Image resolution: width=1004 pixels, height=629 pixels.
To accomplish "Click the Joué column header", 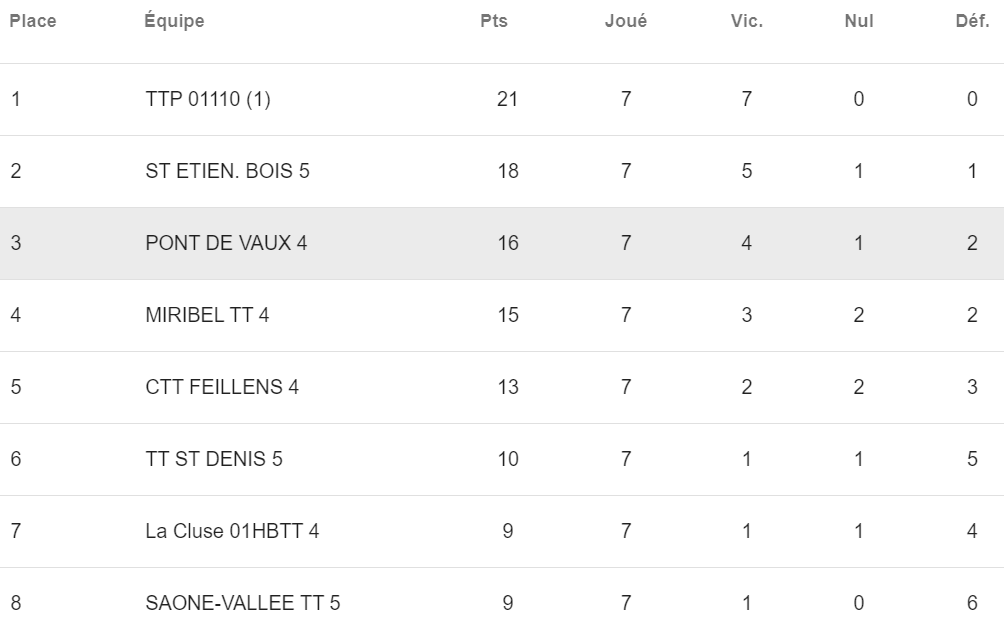I will point(626,21).
